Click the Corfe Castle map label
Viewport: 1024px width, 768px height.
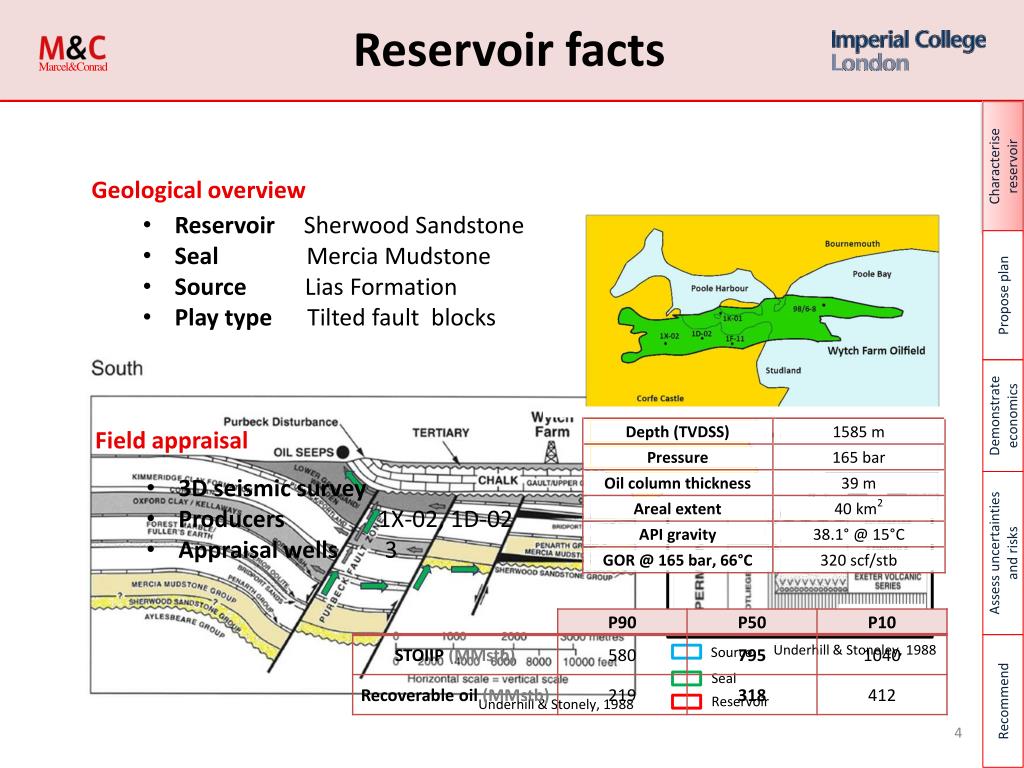click(x=660, y=398)
